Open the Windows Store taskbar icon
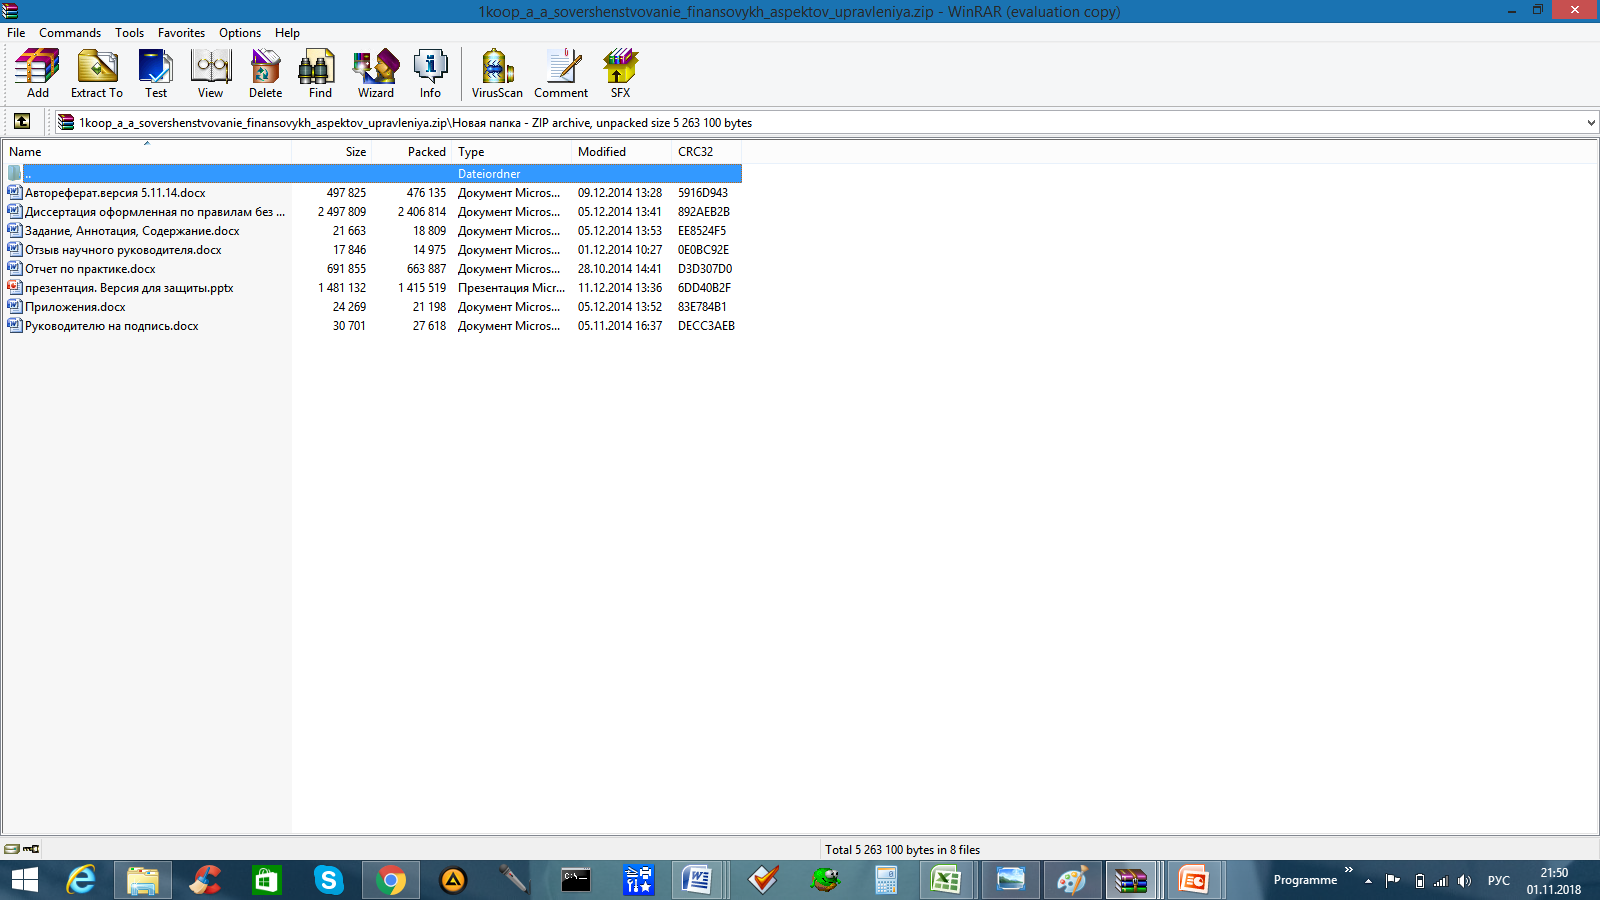 pos(266,880)
